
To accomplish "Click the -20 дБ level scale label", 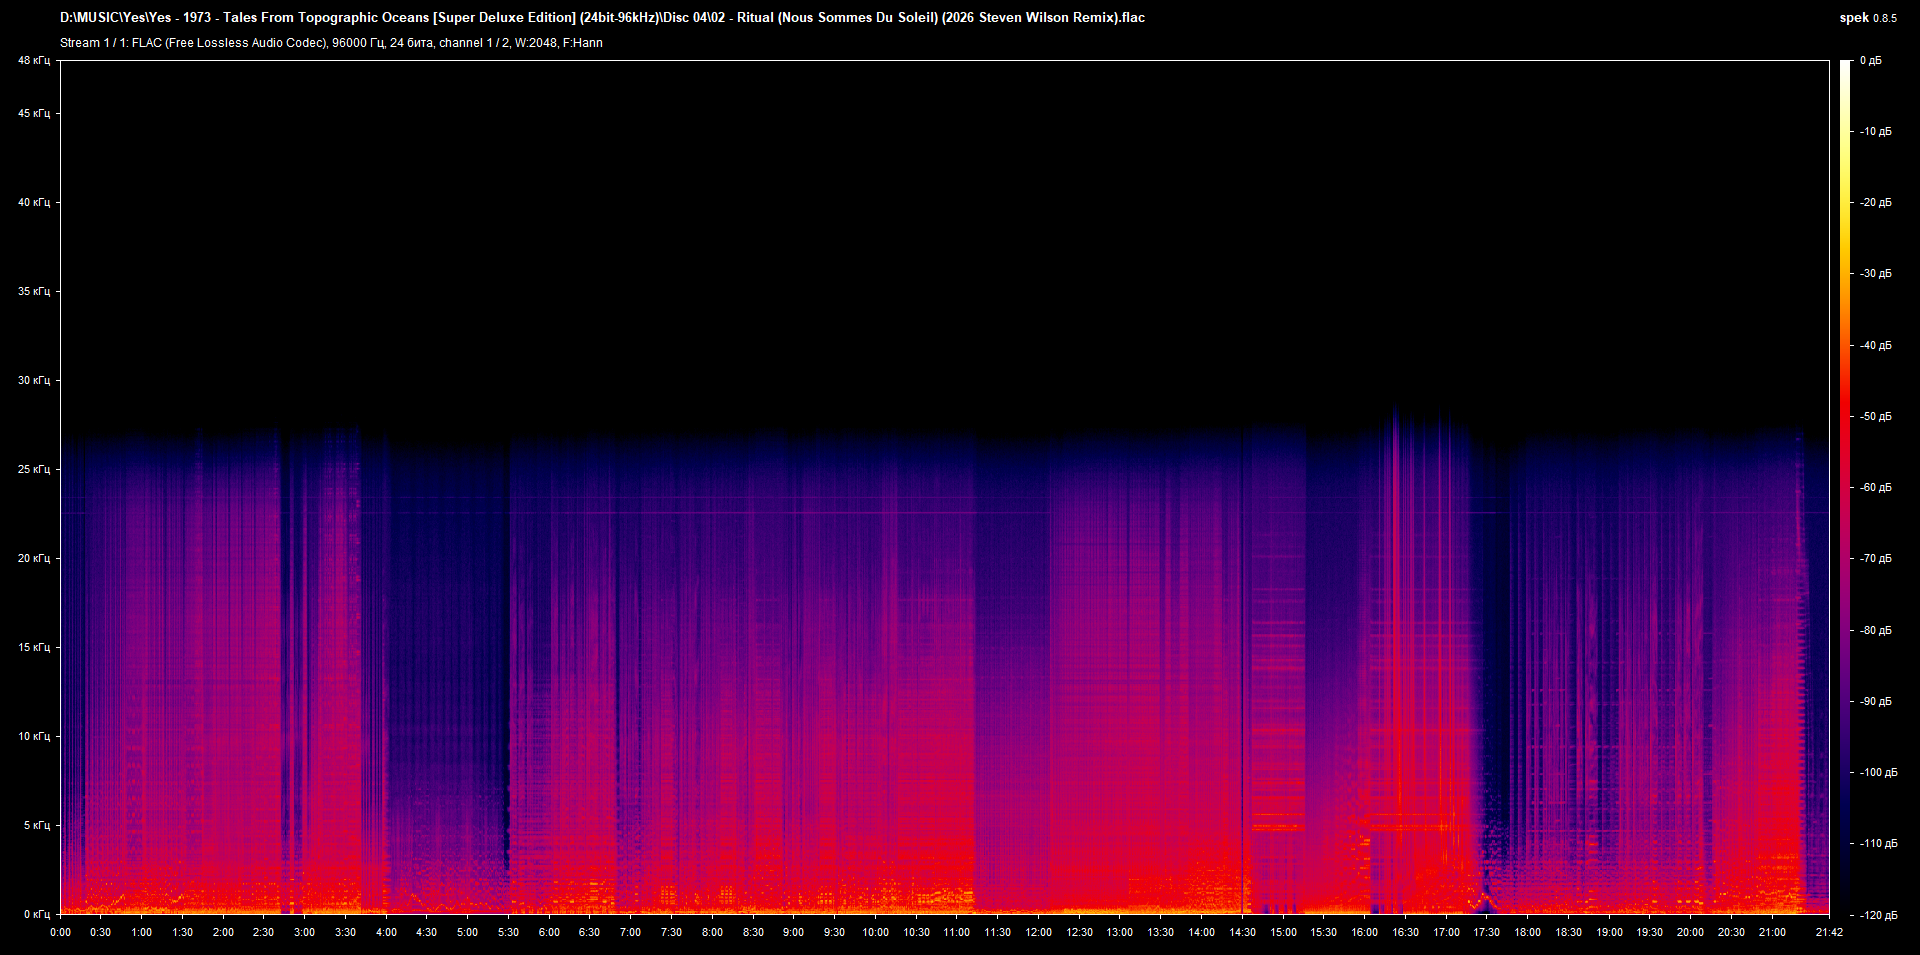I will pyautogui.click(x=1876, y=202).
